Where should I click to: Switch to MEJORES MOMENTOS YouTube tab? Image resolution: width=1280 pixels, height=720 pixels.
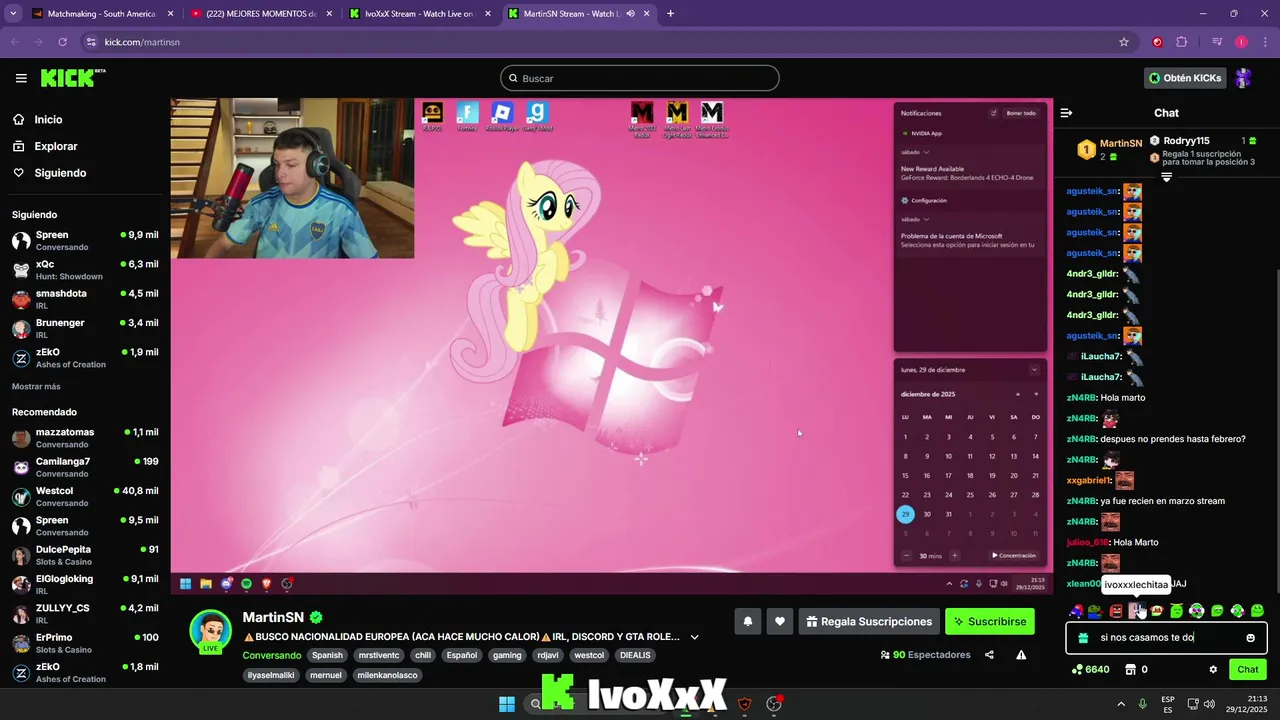point(261,14)
